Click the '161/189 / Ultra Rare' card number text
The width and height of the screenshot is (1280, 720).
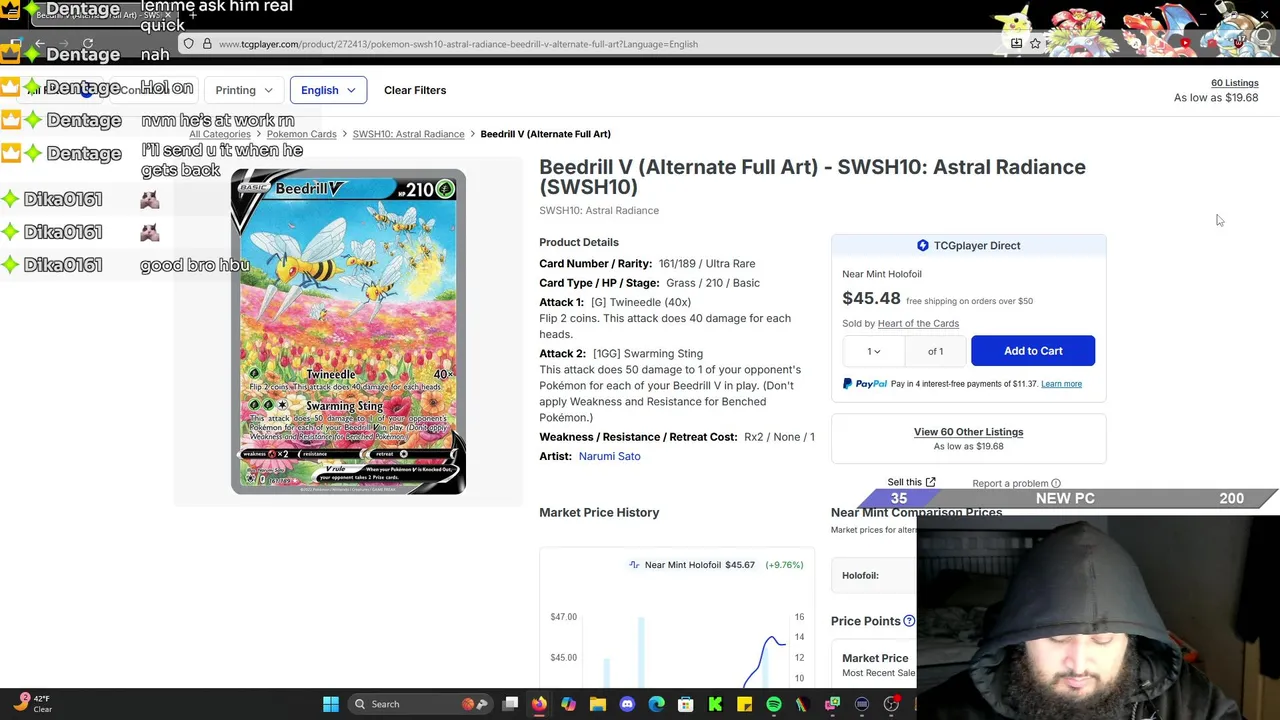pyautogui.click(x=707, y=264)
